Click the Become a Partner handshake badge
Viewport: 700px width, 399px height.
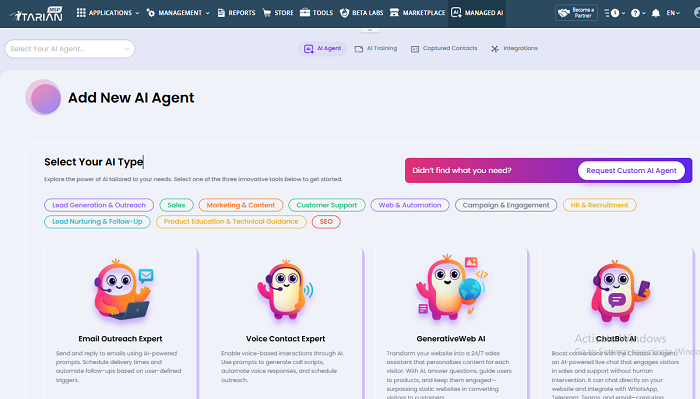click(576, 12)
